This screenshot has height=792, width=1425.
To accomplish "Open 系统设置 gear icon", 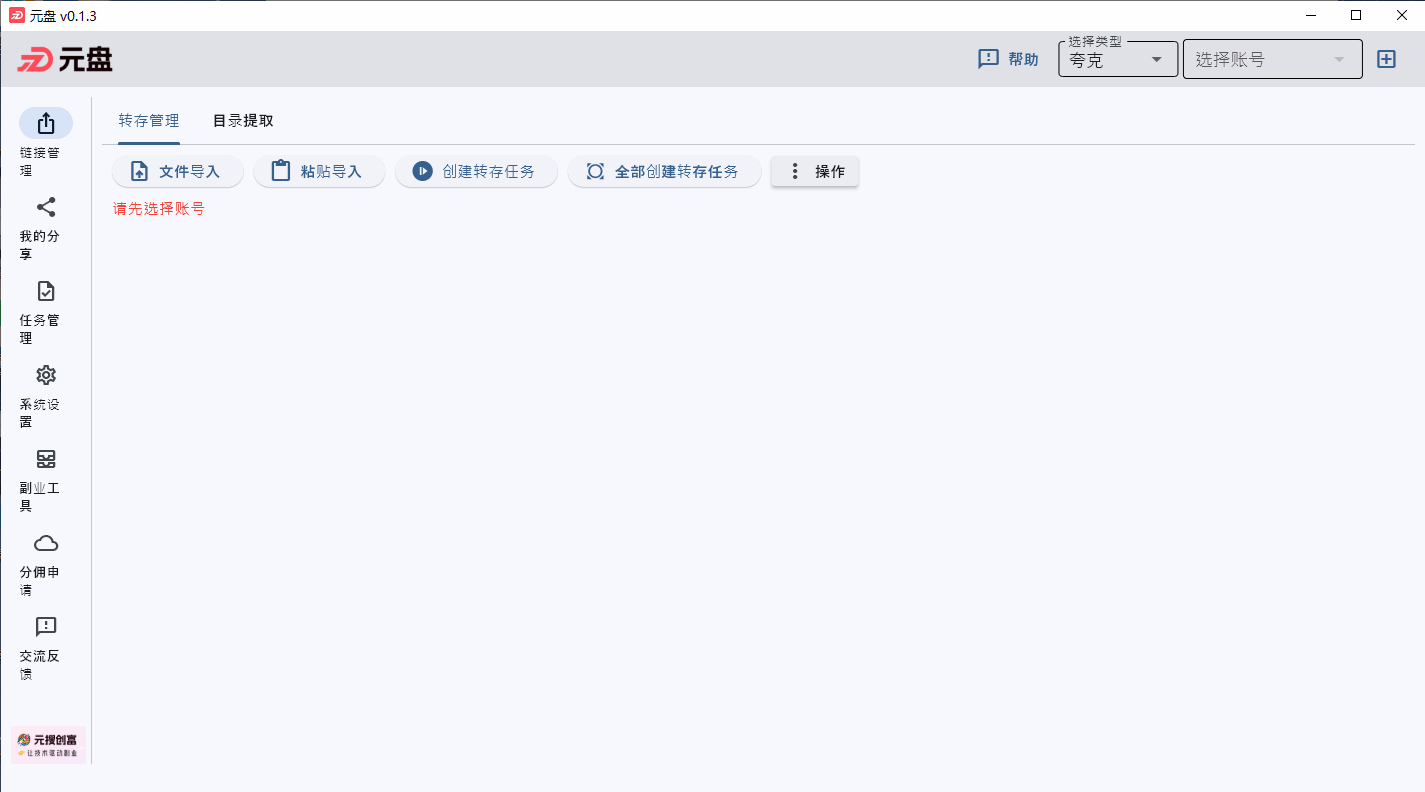I will (46, 375).
